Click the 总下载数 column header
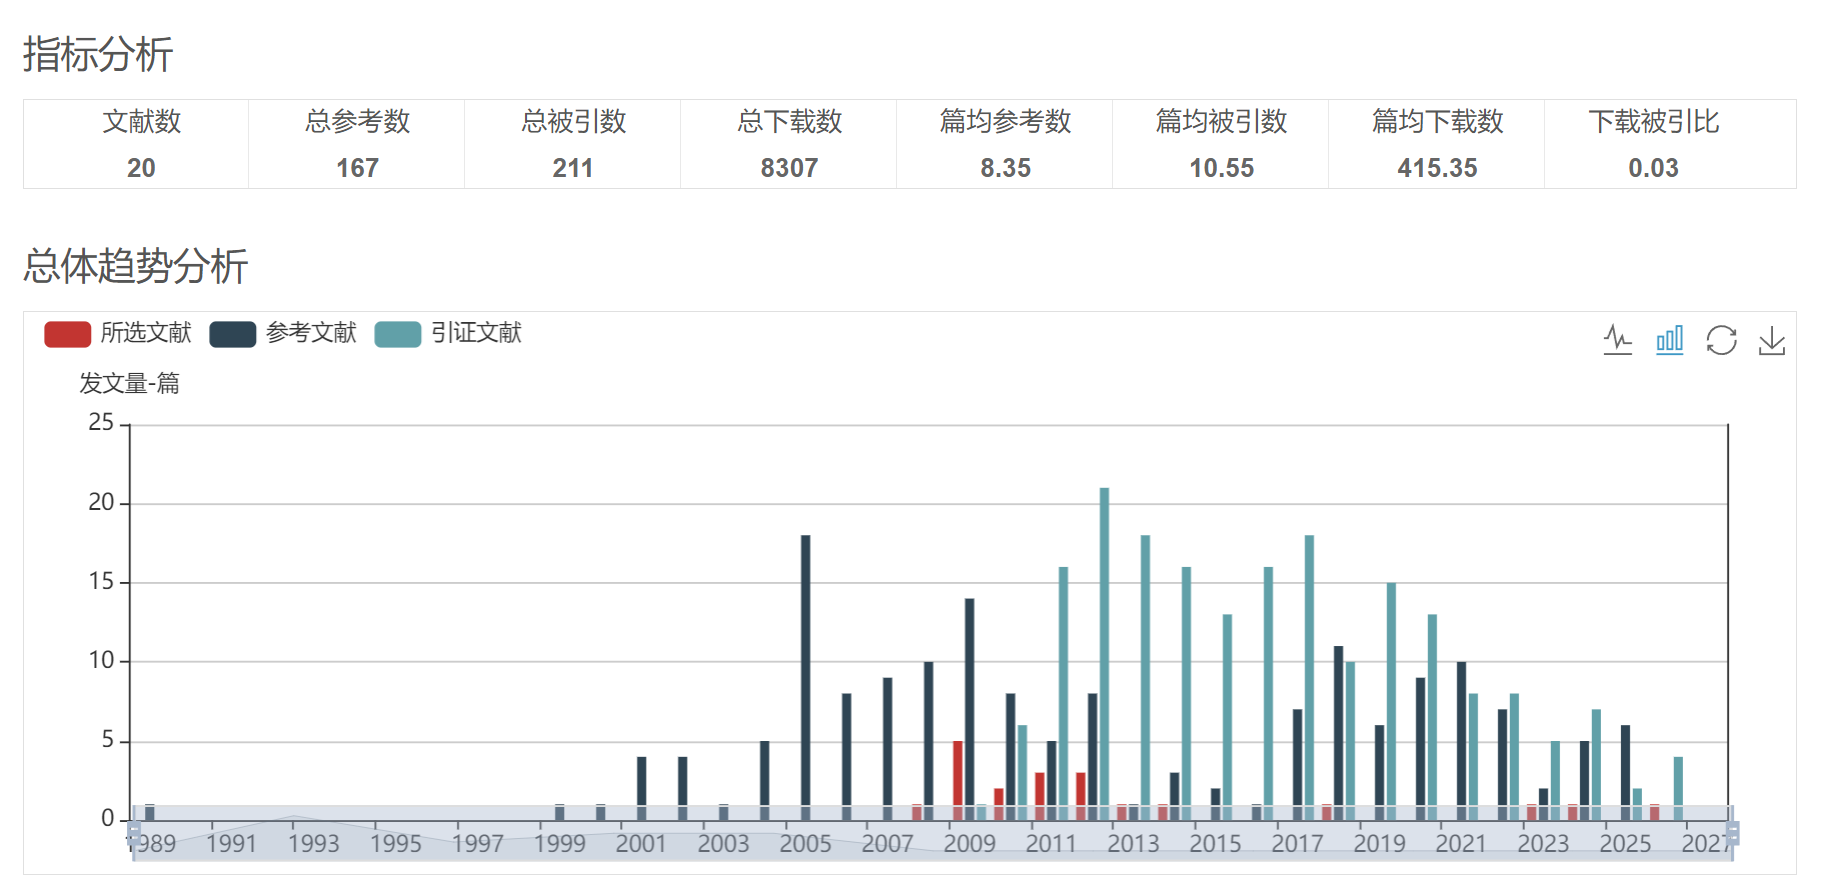1821x894 pixels. point(789,122)
